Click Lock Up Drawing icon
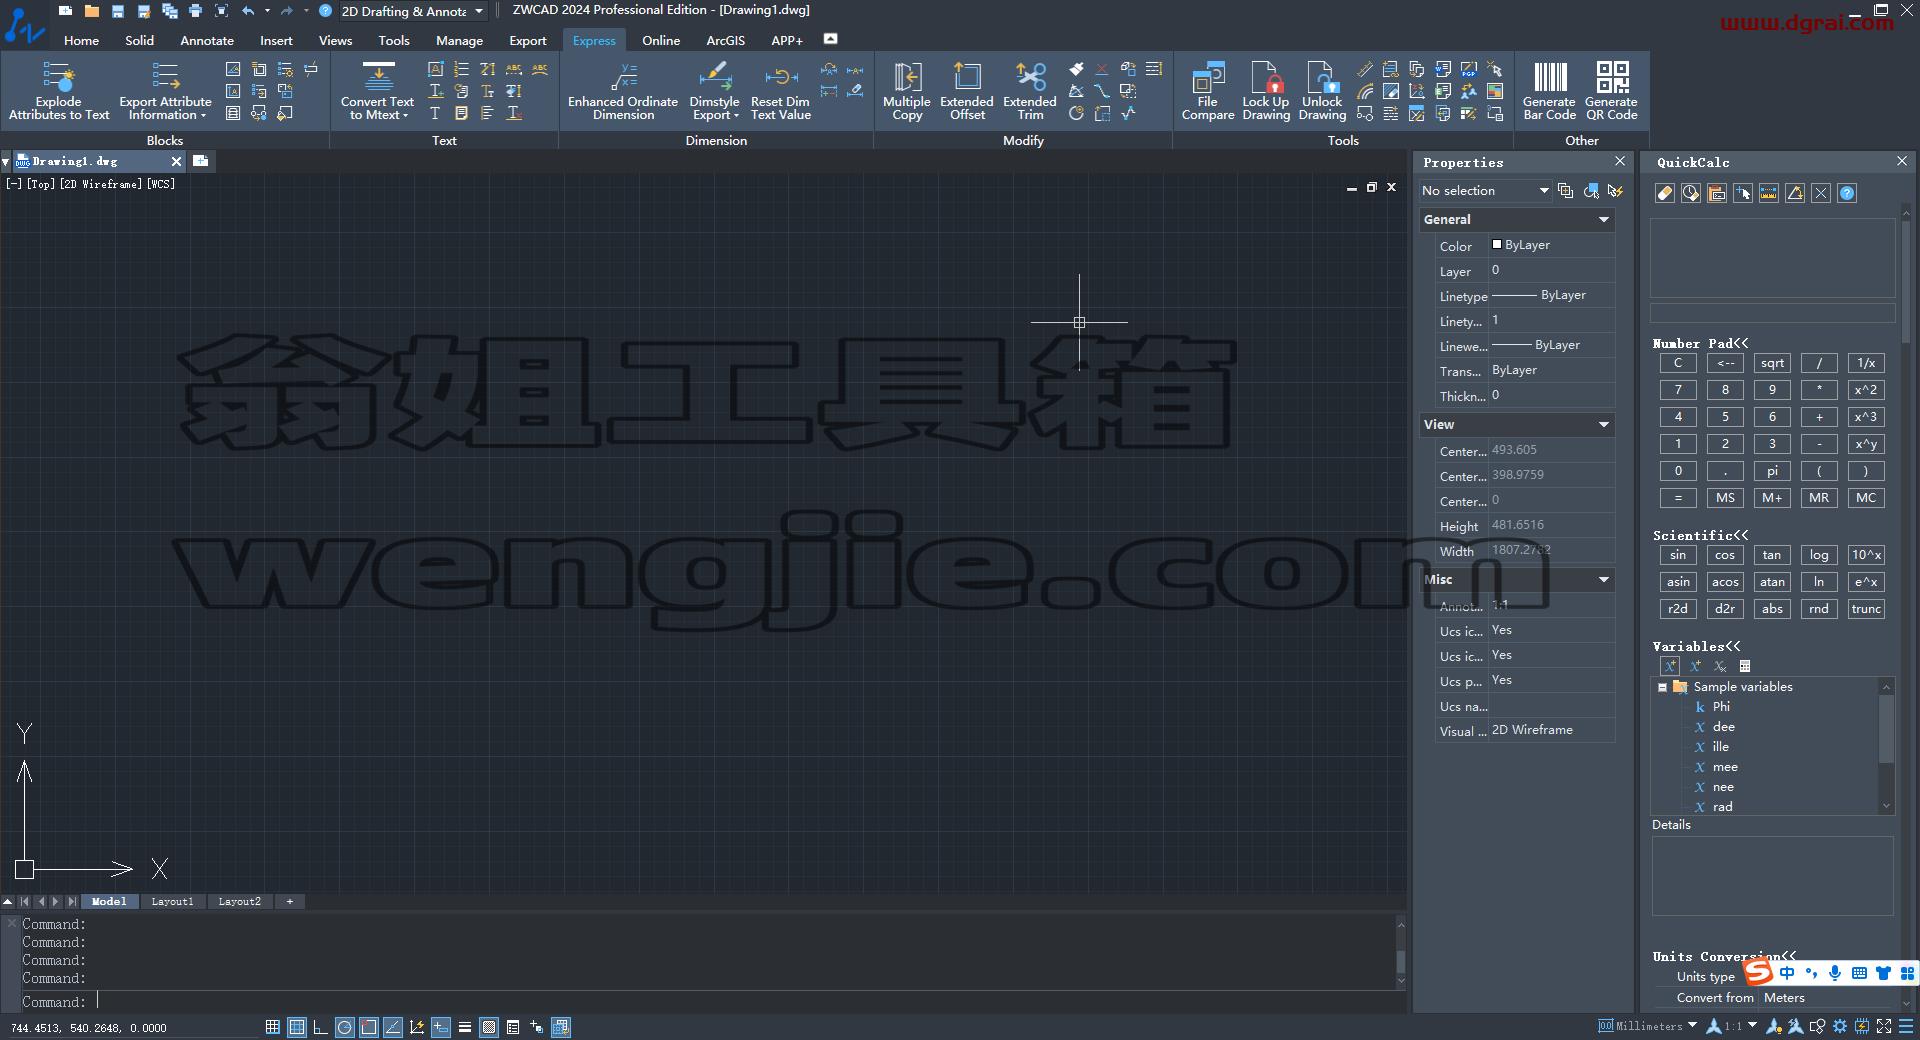The width and height of the screenshot is (1920, 1040). (1266, 91)
